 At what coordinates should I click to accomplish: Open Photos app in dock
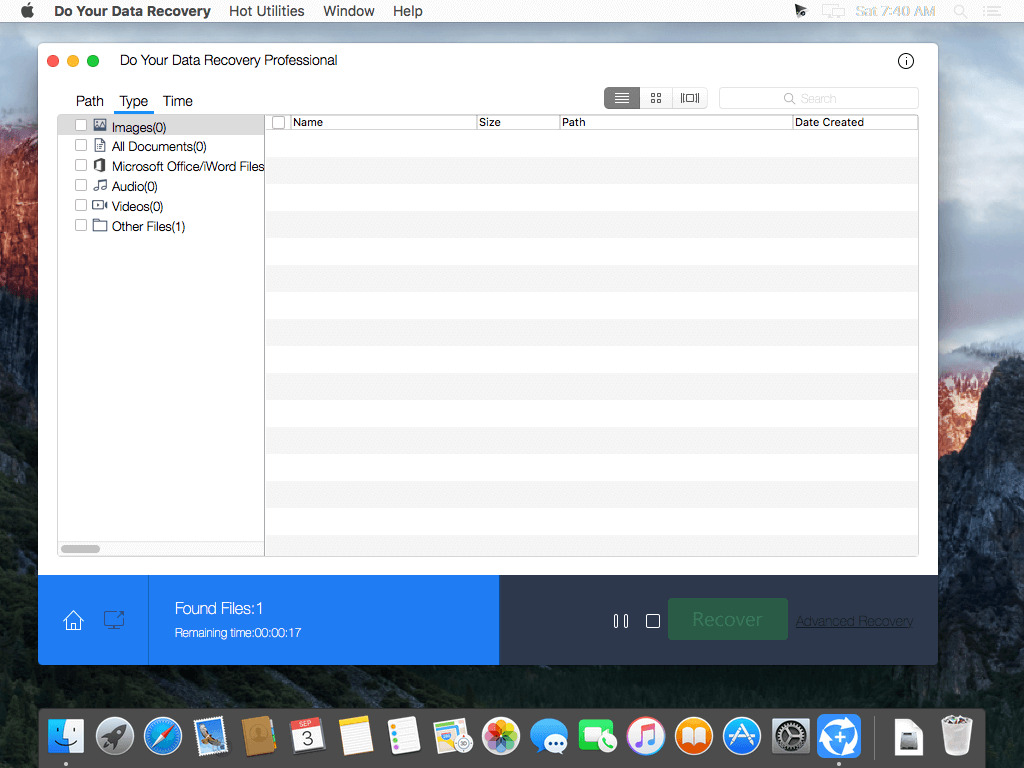pos(501,736)
